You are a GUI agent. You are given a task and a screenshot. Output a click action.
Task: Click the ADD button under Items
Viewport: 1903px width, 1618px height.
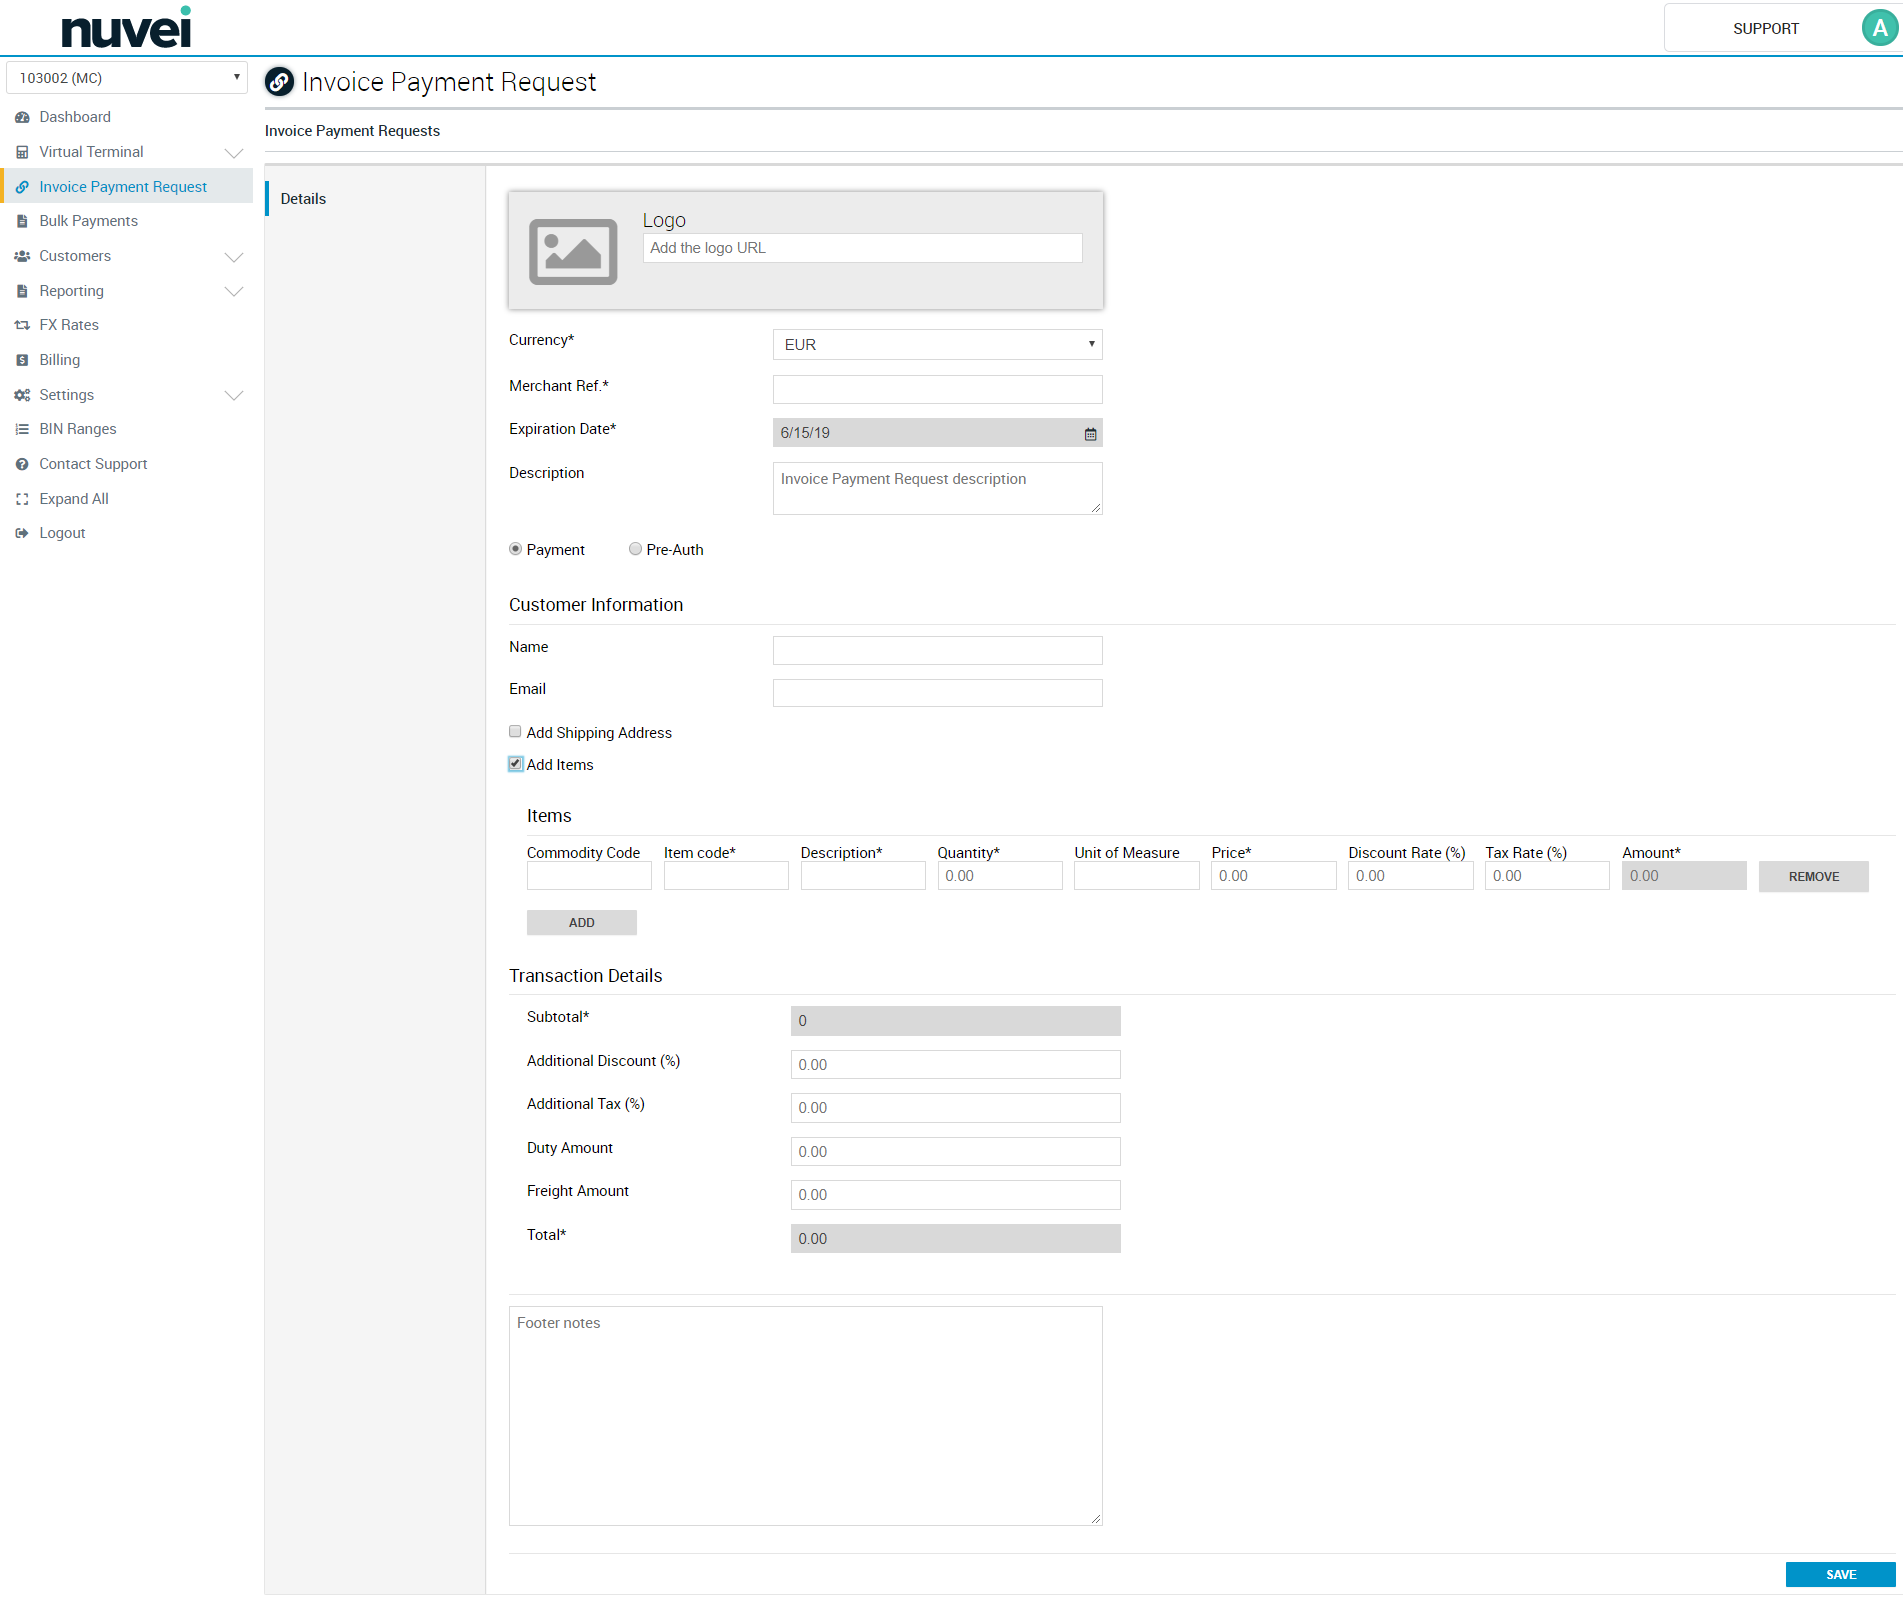[x=581, y=923]
